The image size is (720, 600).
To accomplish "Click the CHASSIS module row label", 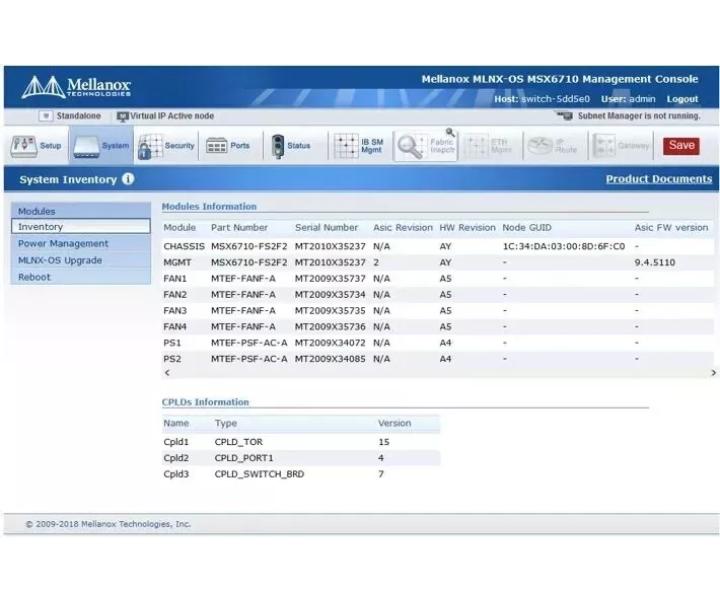I will [184, 246].
